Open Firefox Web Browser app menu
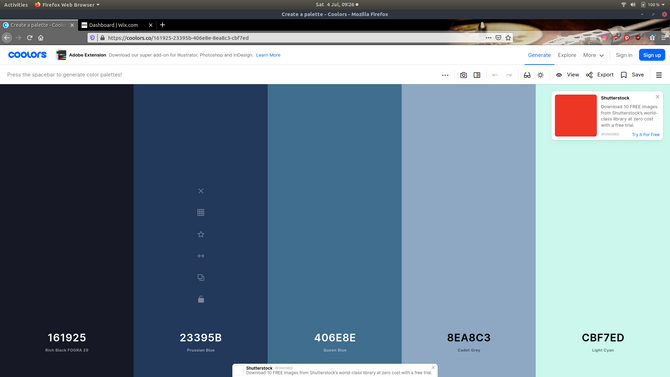This screenshot has height=377, width=670. coord(67,5)
